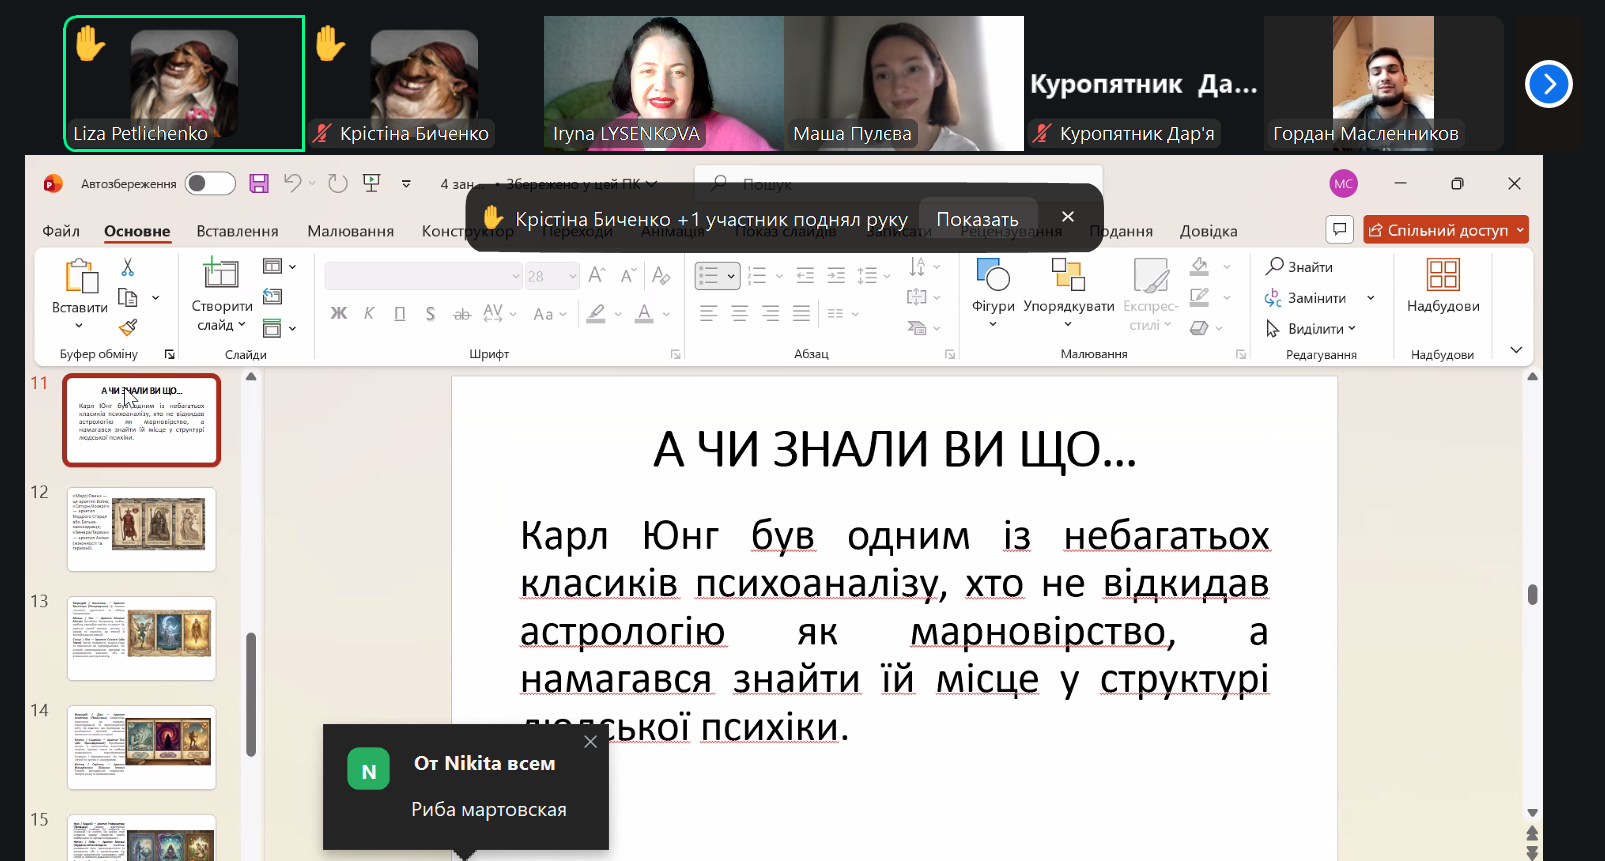Viewport: 1605px width, 861px height.
Task: Open the Надбудови add-ins icon
Action: tap(1442, 285)
